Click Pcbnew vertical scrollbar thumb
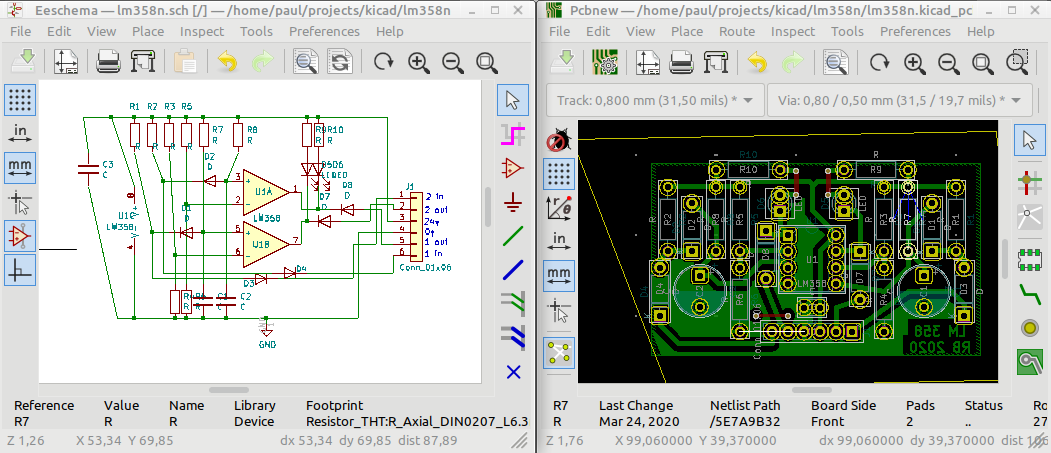This screenshot has width=1051, height=453. (x=1005, y=259)
